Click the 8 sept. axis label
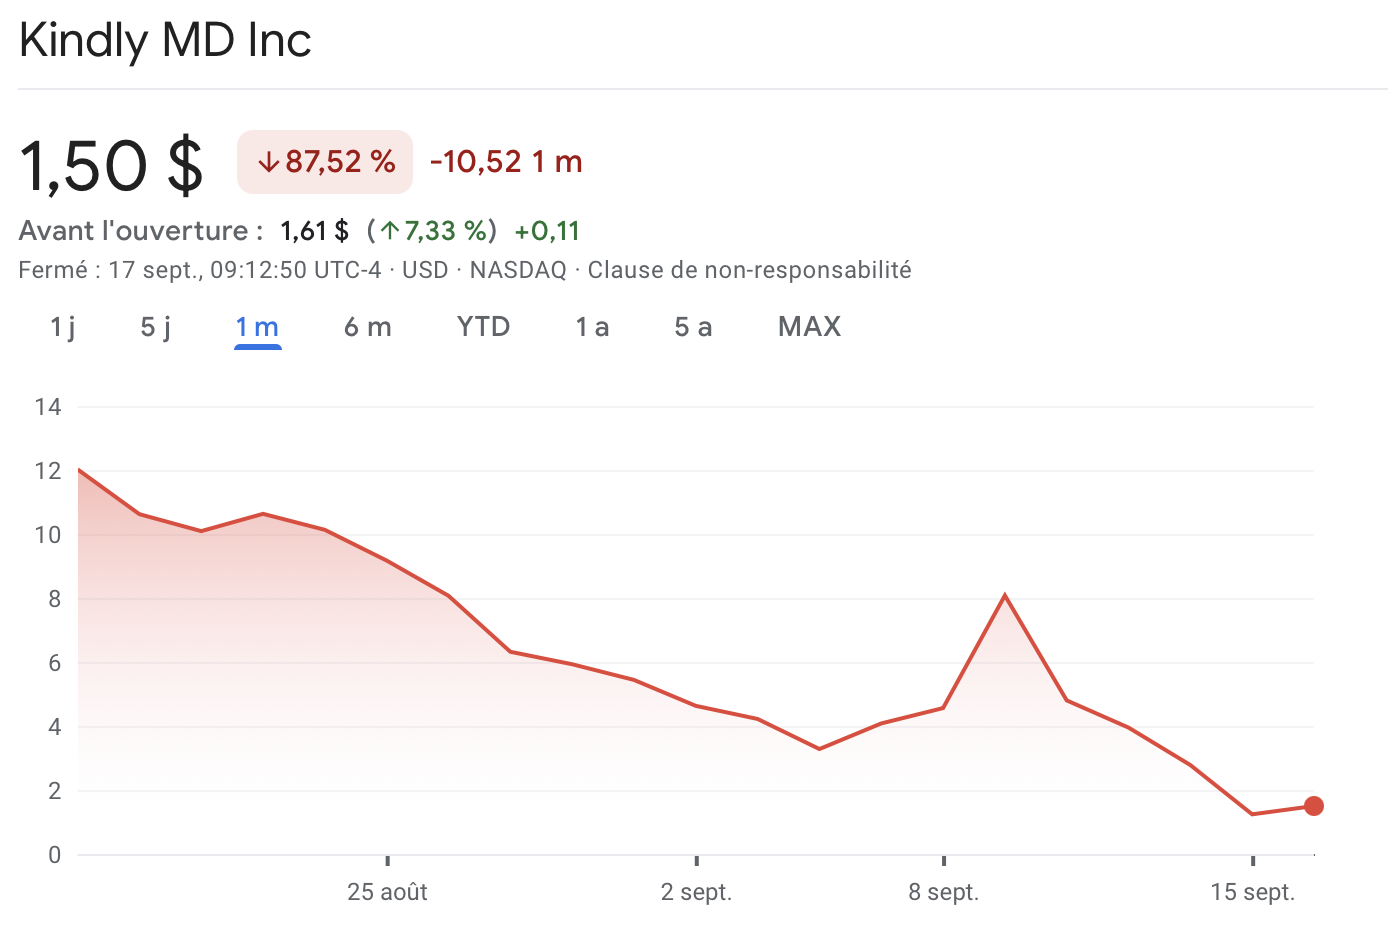Screen dimensions: 1388x930 [943, 892]
